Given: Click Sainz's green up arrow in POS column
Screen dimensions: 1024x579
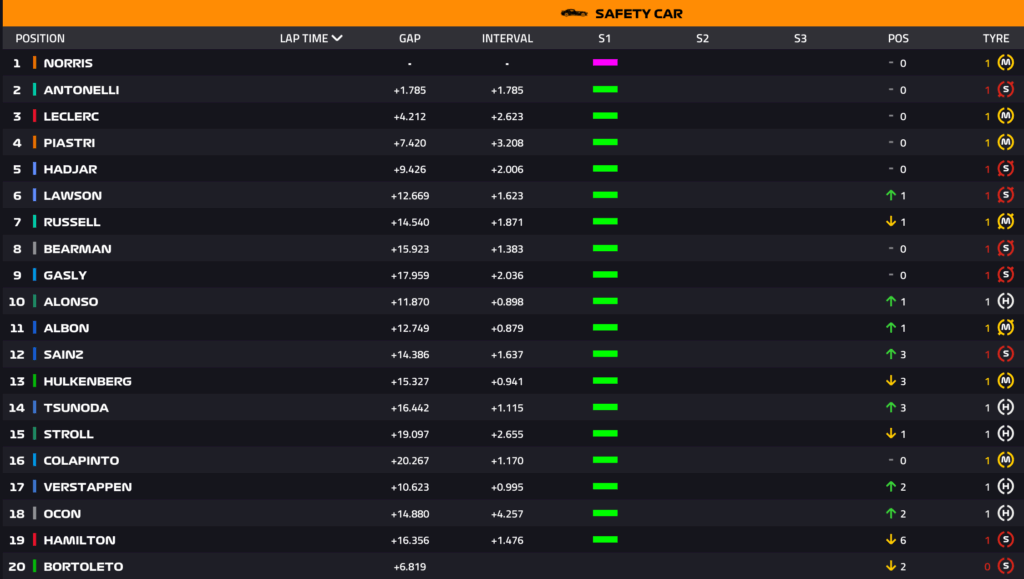Looking at the screenshot, I should pos(890,355).
